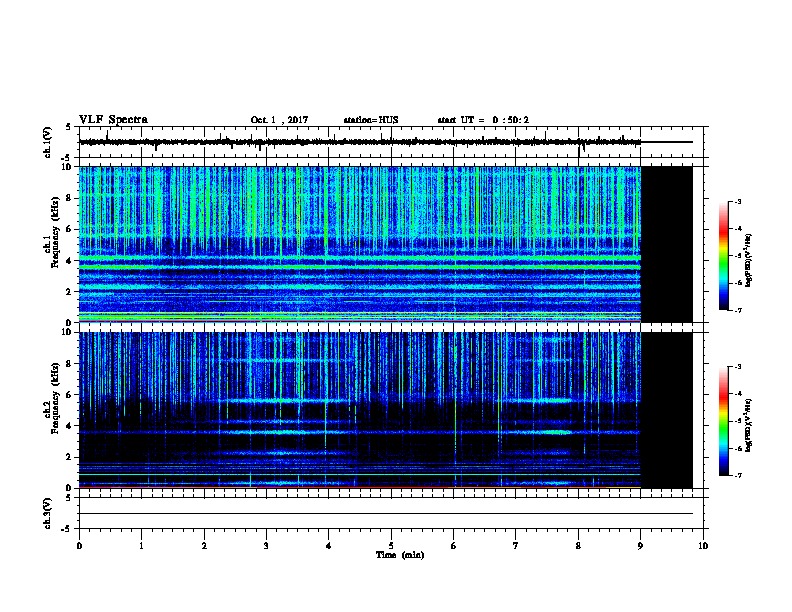Click the "9" tick label on the time axis

(x=640, y=546)
